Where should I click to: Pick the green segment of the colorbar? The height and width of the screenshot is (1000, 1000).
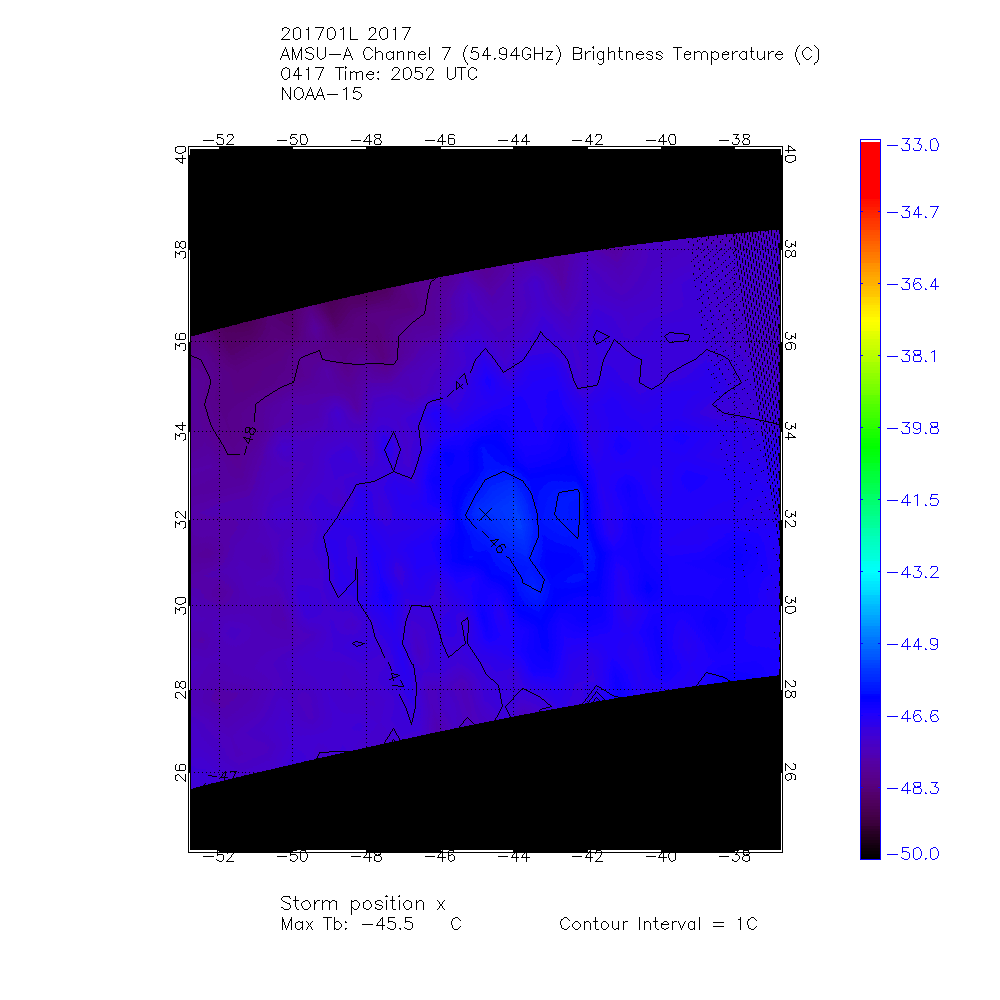click(870, 446)
